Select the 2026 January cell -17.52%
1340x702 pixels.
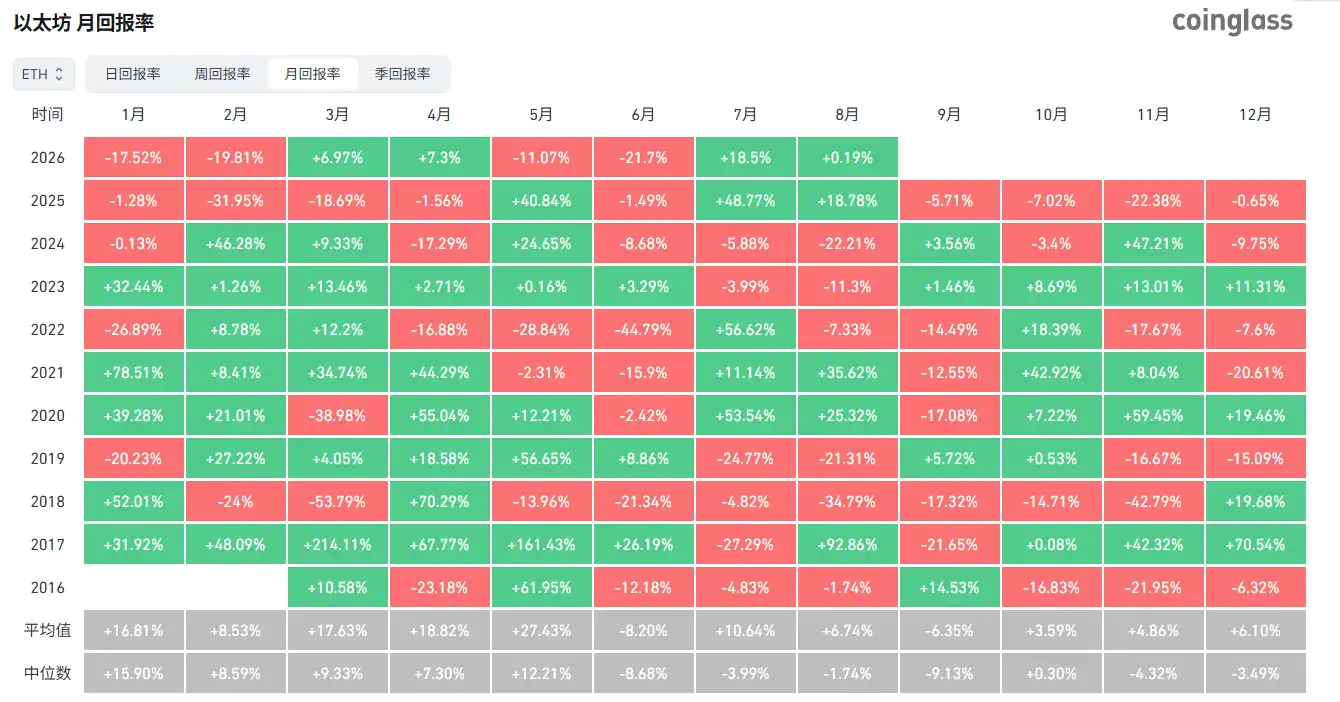[134, 158]
